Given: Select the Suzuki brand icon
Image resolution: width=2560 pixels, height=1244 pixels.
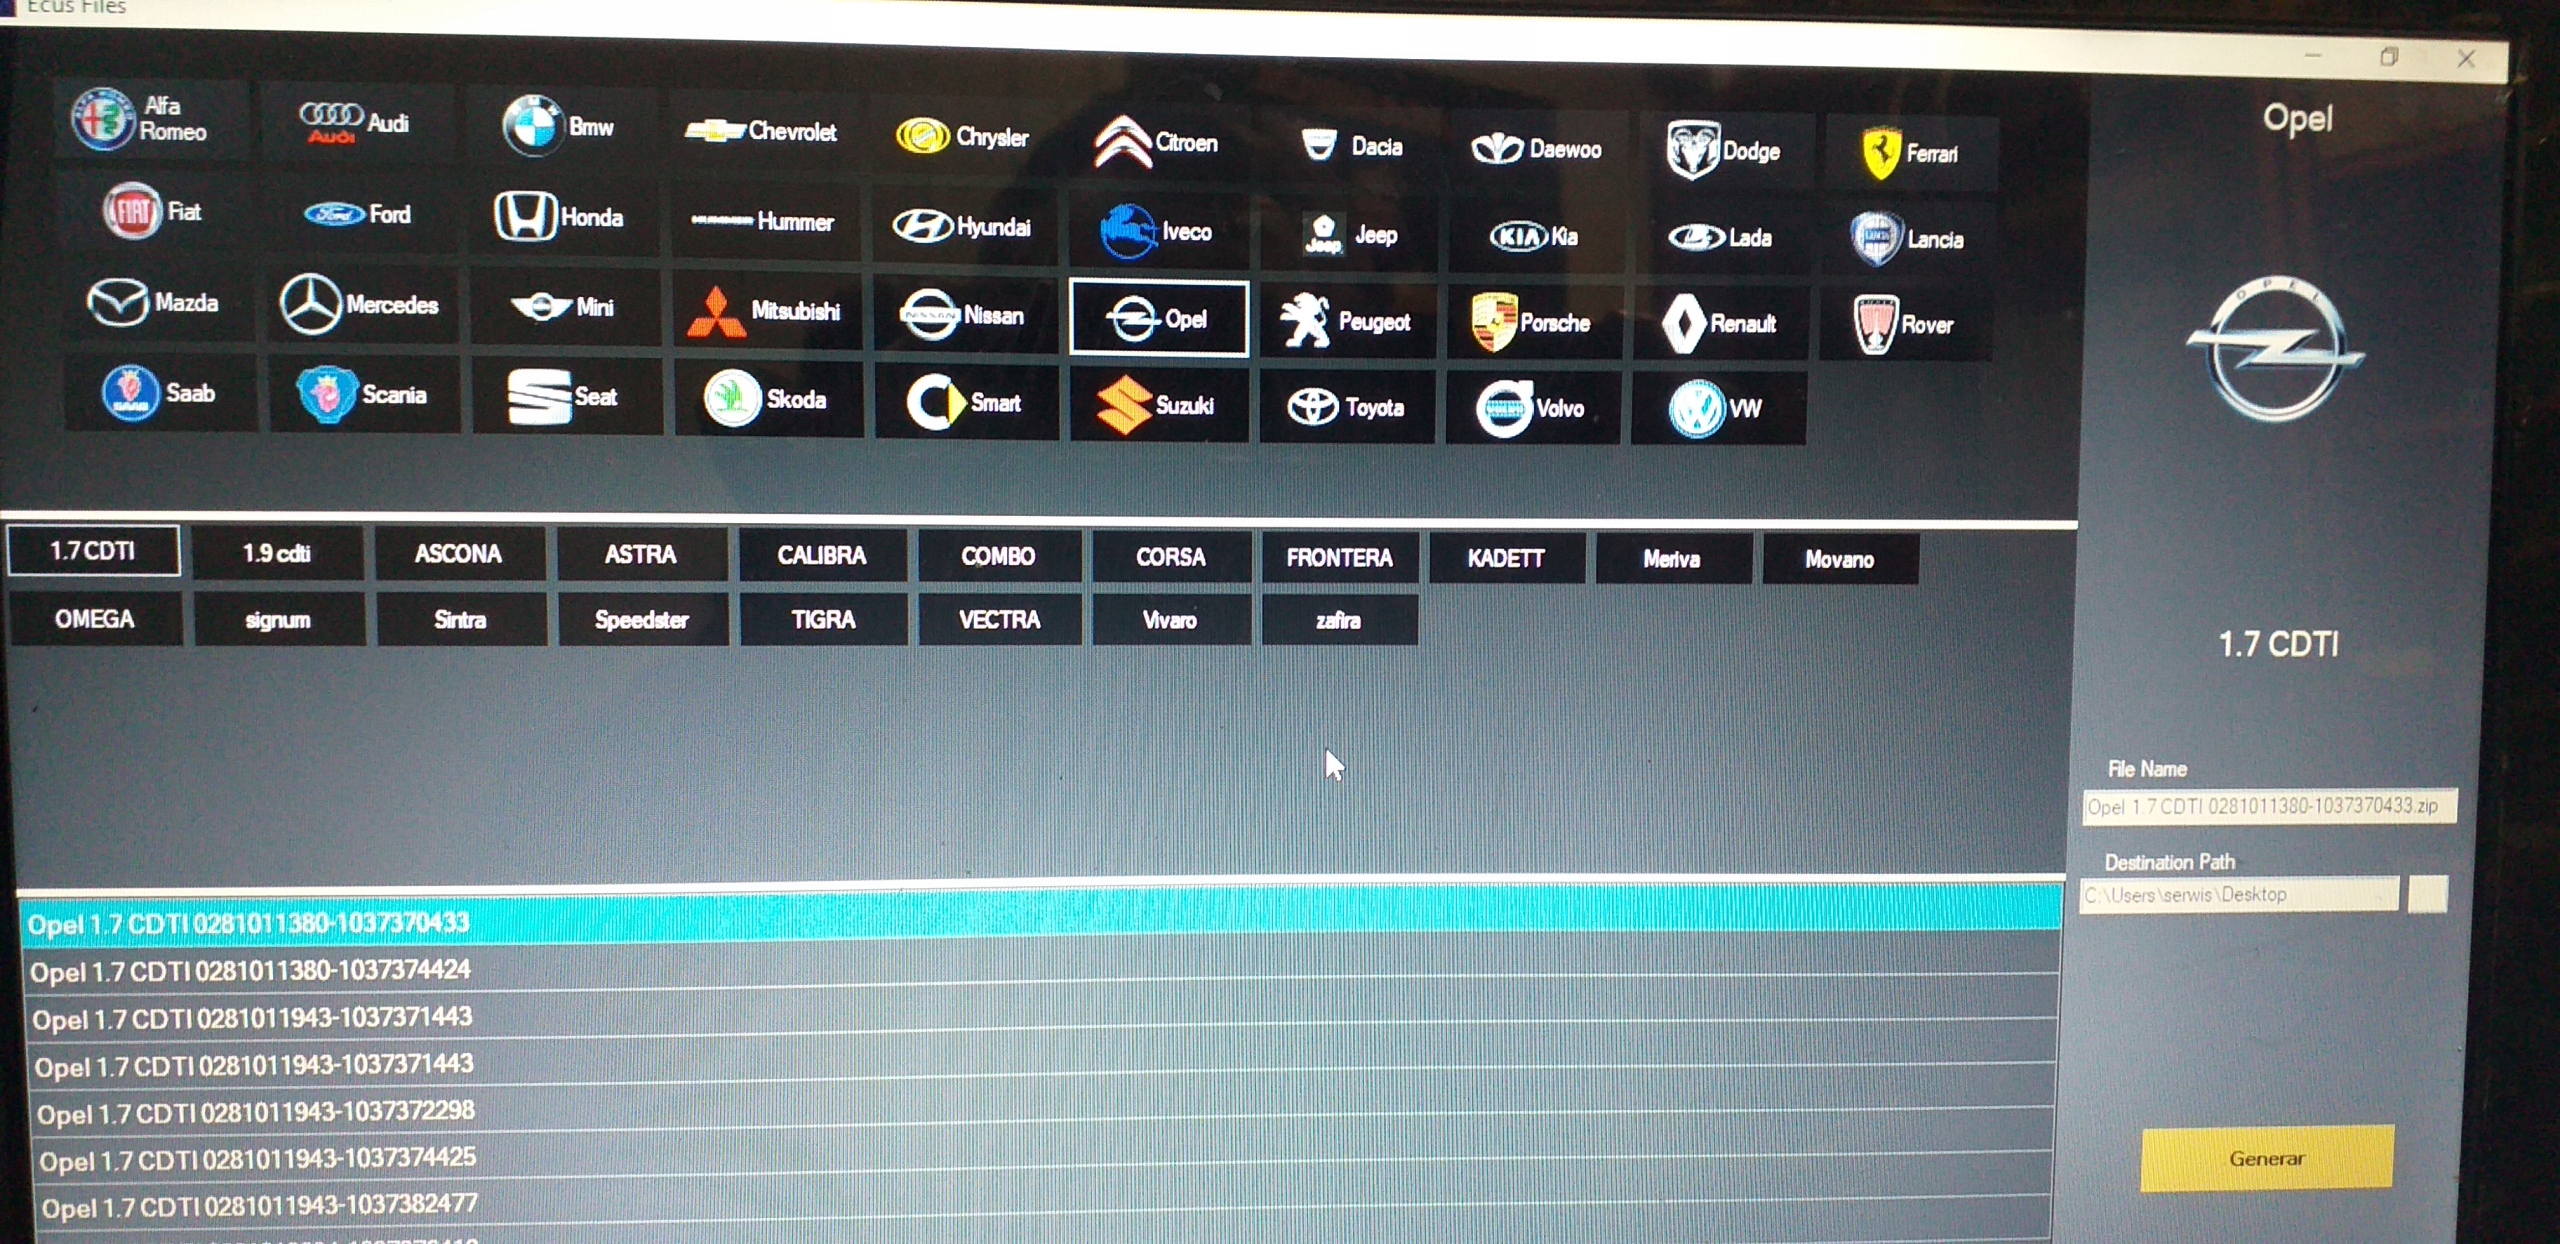Looking at the screenshot, I should (x=1123, y=405).
